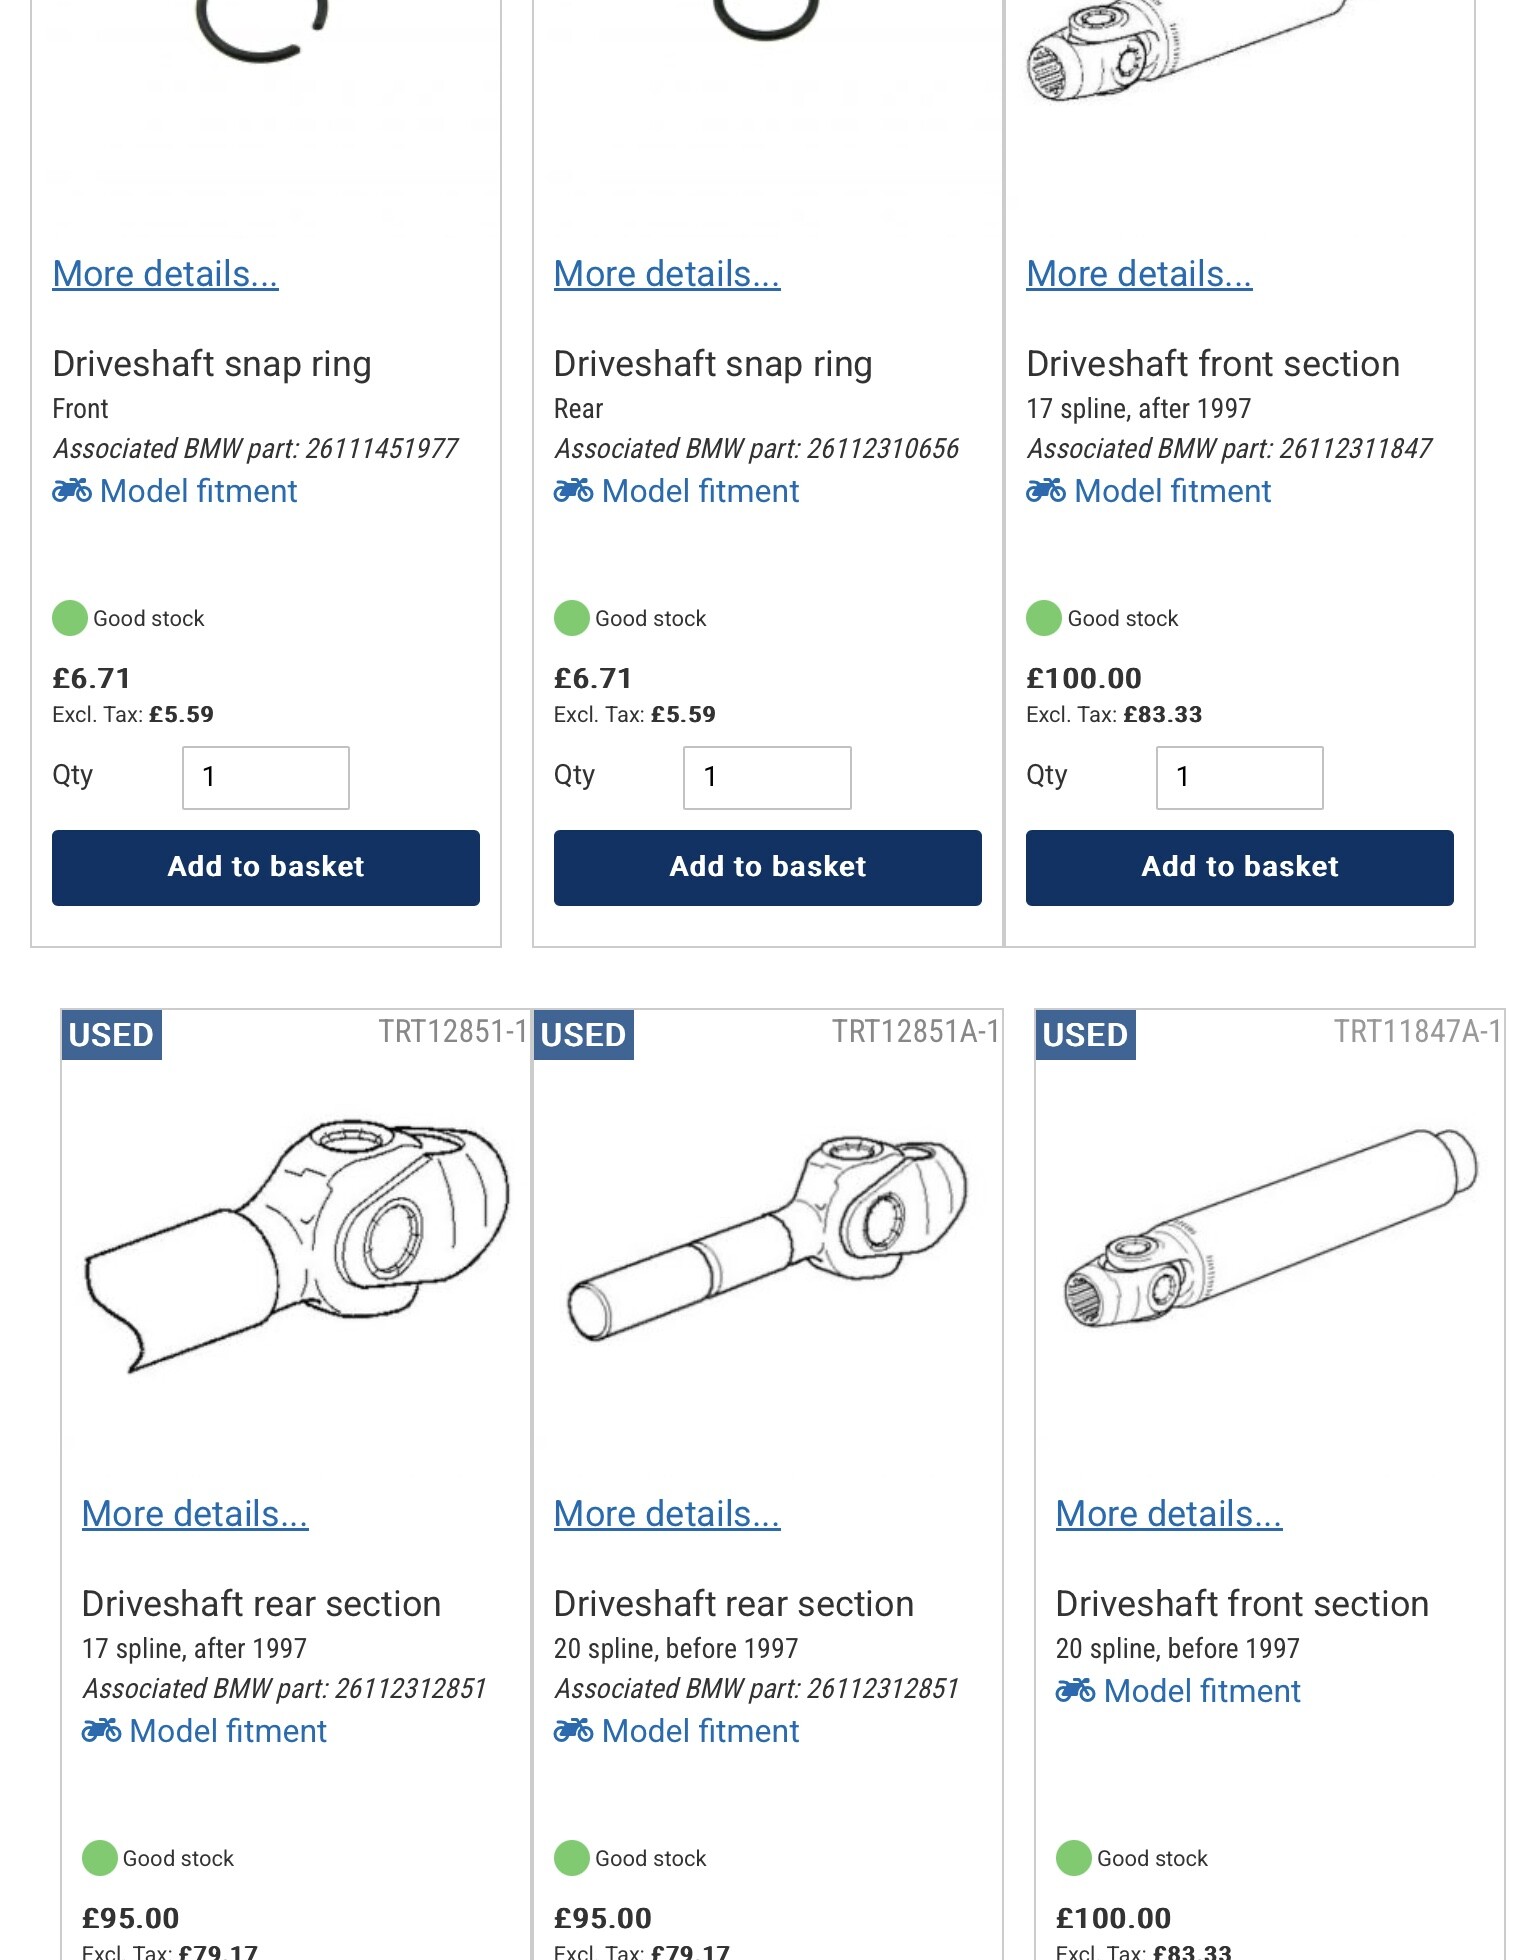This screenshot has width=1536, height=1960.
Task: Open More details for TRT12851A-1 rear section
Action: [667, 1514]
